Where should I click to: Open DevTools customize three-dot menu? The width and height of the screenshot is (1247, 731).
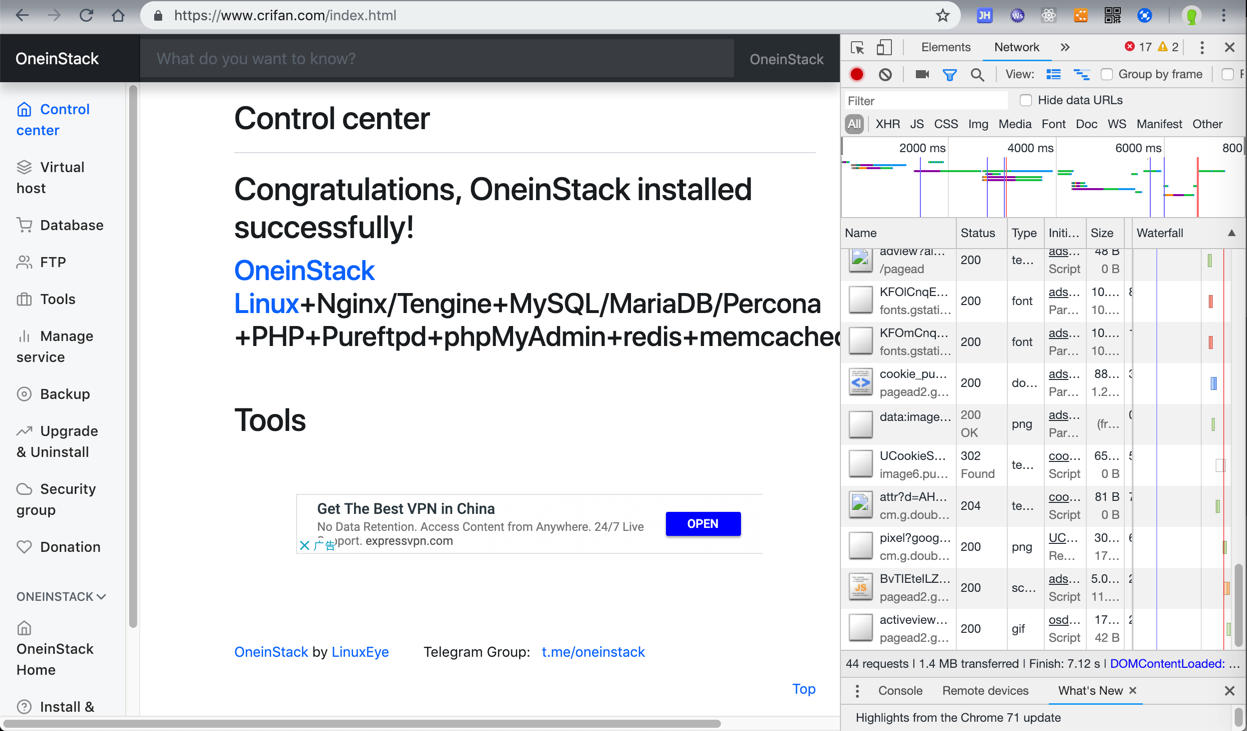tap(1202, 47)
